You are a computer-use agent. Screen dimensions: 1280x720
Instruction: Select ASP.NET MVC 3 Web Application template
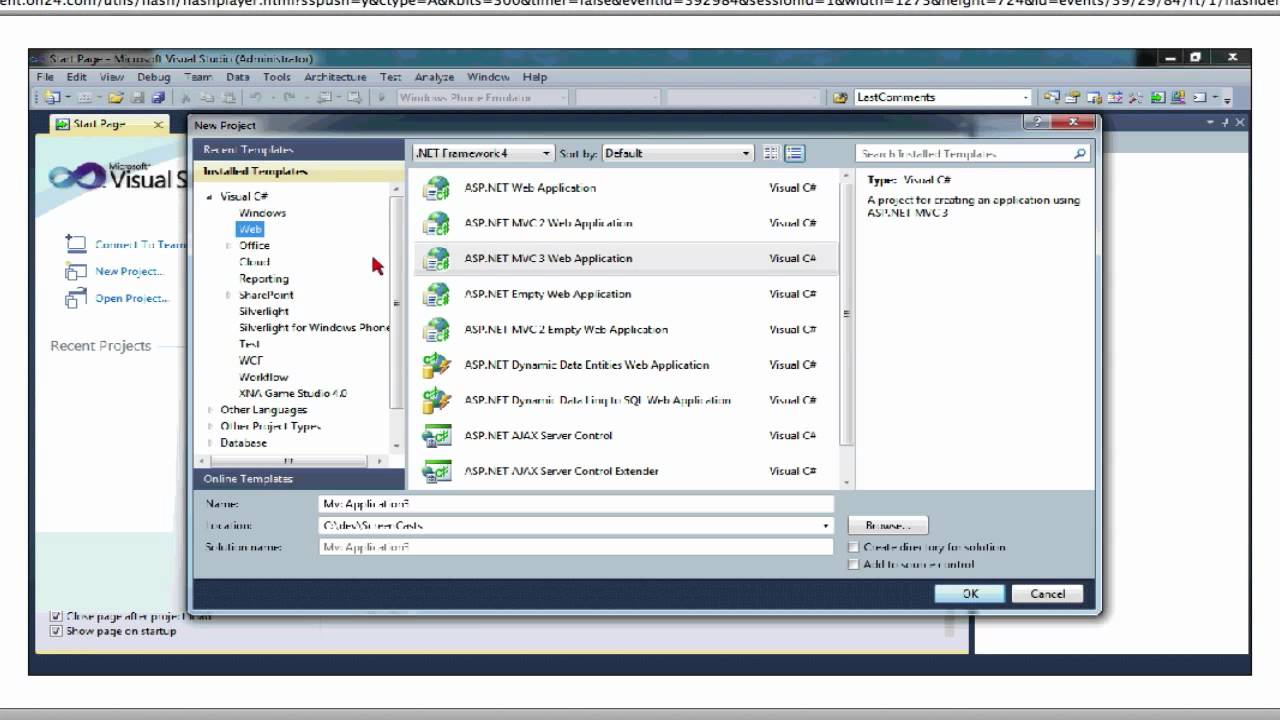626,259
